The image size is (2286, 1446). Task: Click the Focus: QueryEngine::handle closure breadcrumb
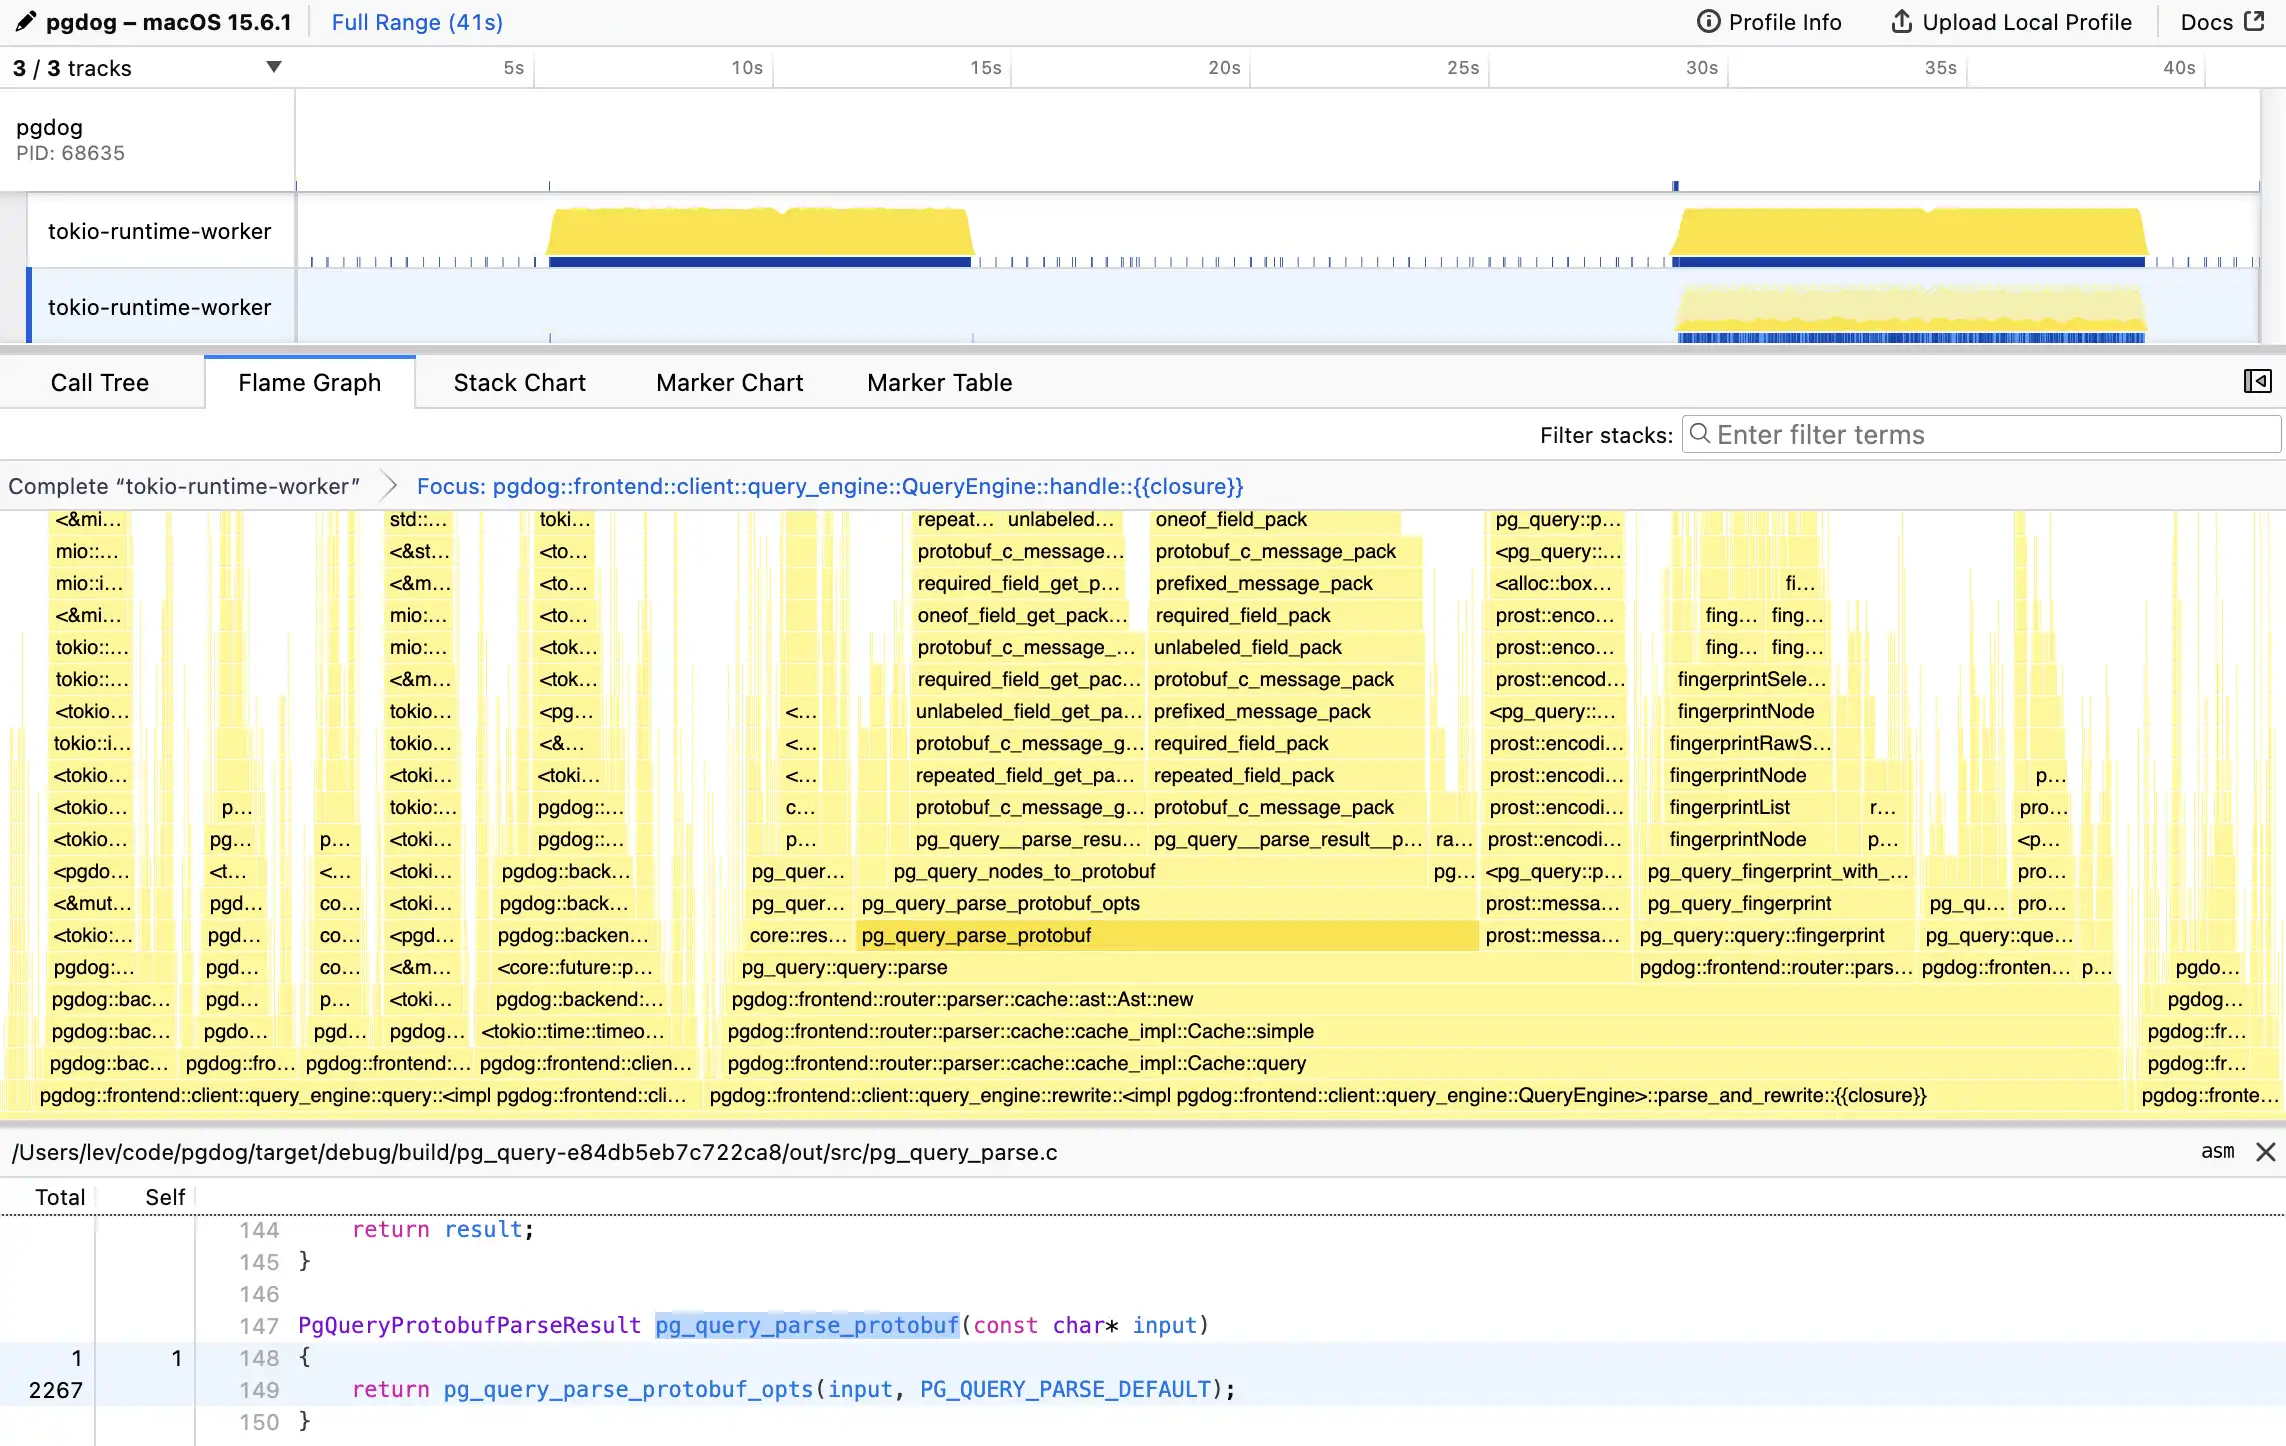[829, 486]
